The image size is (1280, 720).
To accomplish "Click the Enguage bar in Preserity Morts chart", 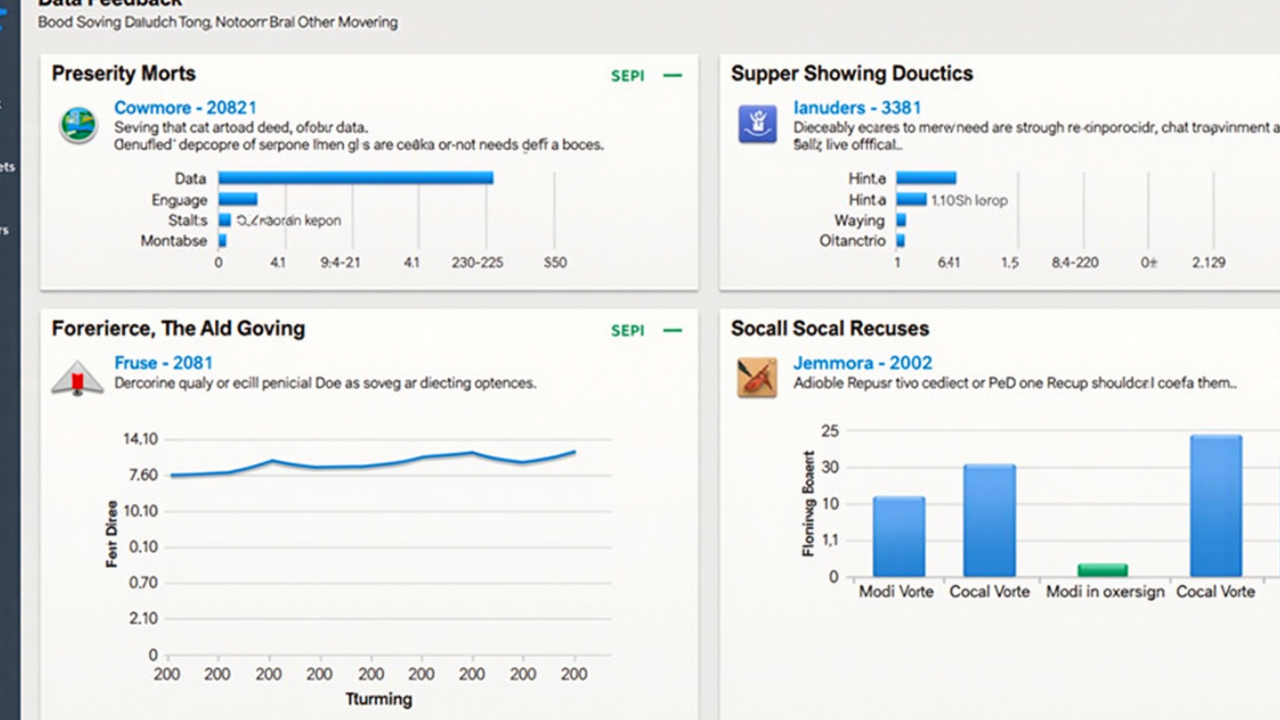I will point(238,199).
